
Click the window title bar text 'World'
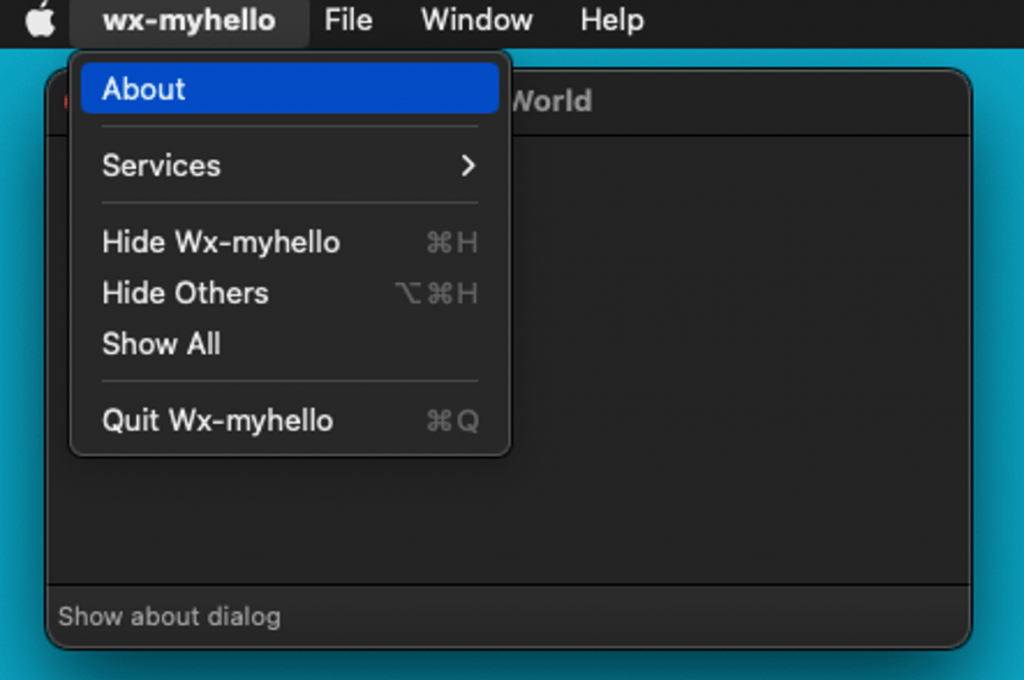point(552,101)
